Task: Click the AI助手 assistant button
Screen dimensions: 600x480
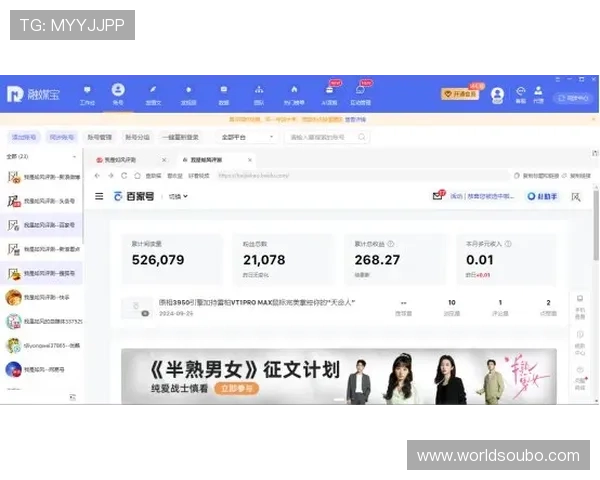Action: click(x=542, y=196)
